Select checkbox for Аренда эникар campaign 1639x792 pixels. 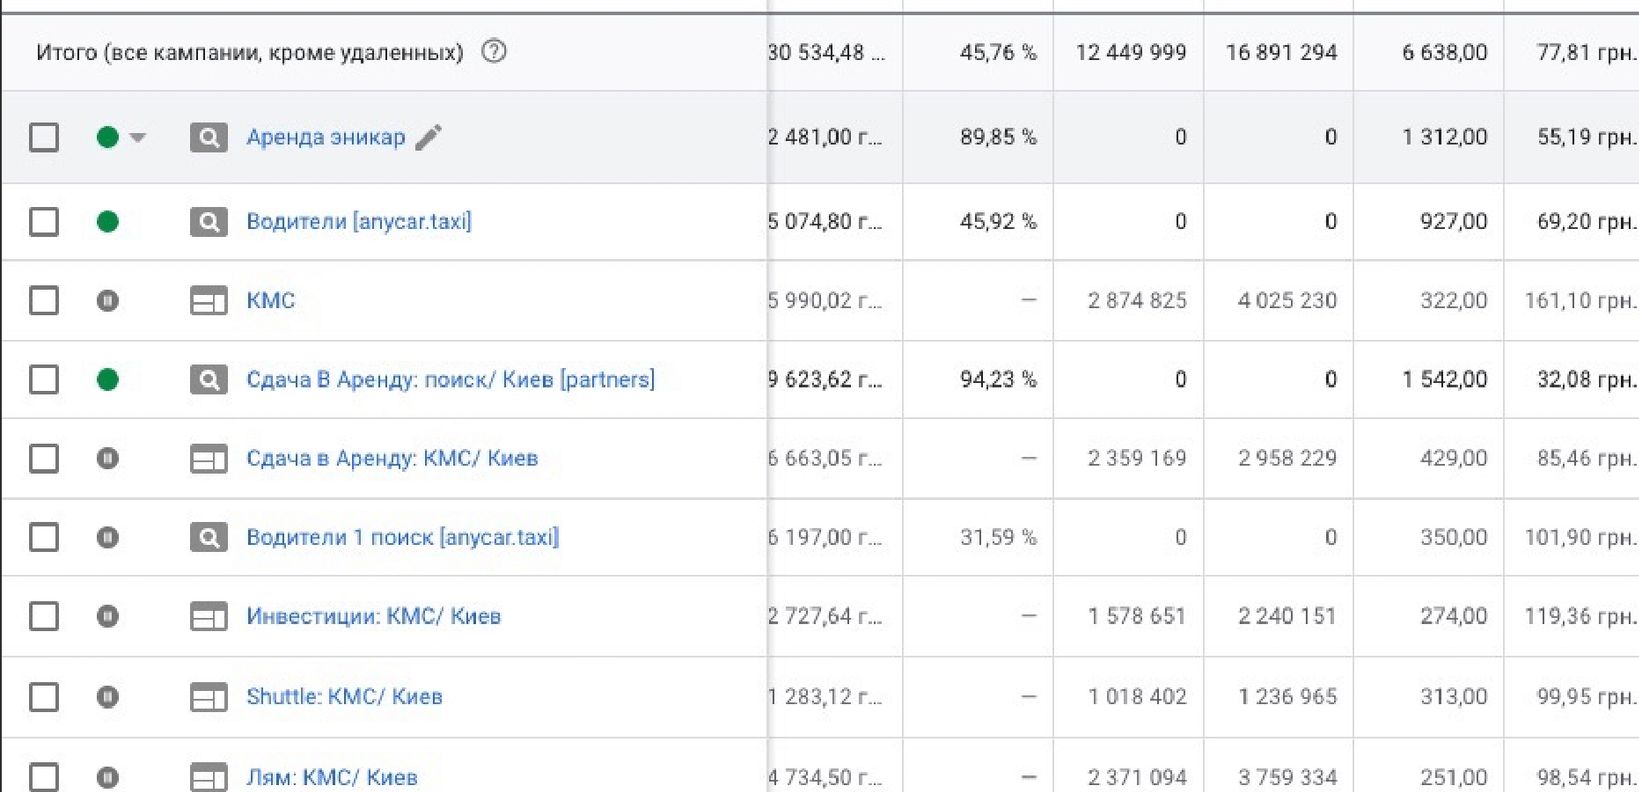point(44,137)
